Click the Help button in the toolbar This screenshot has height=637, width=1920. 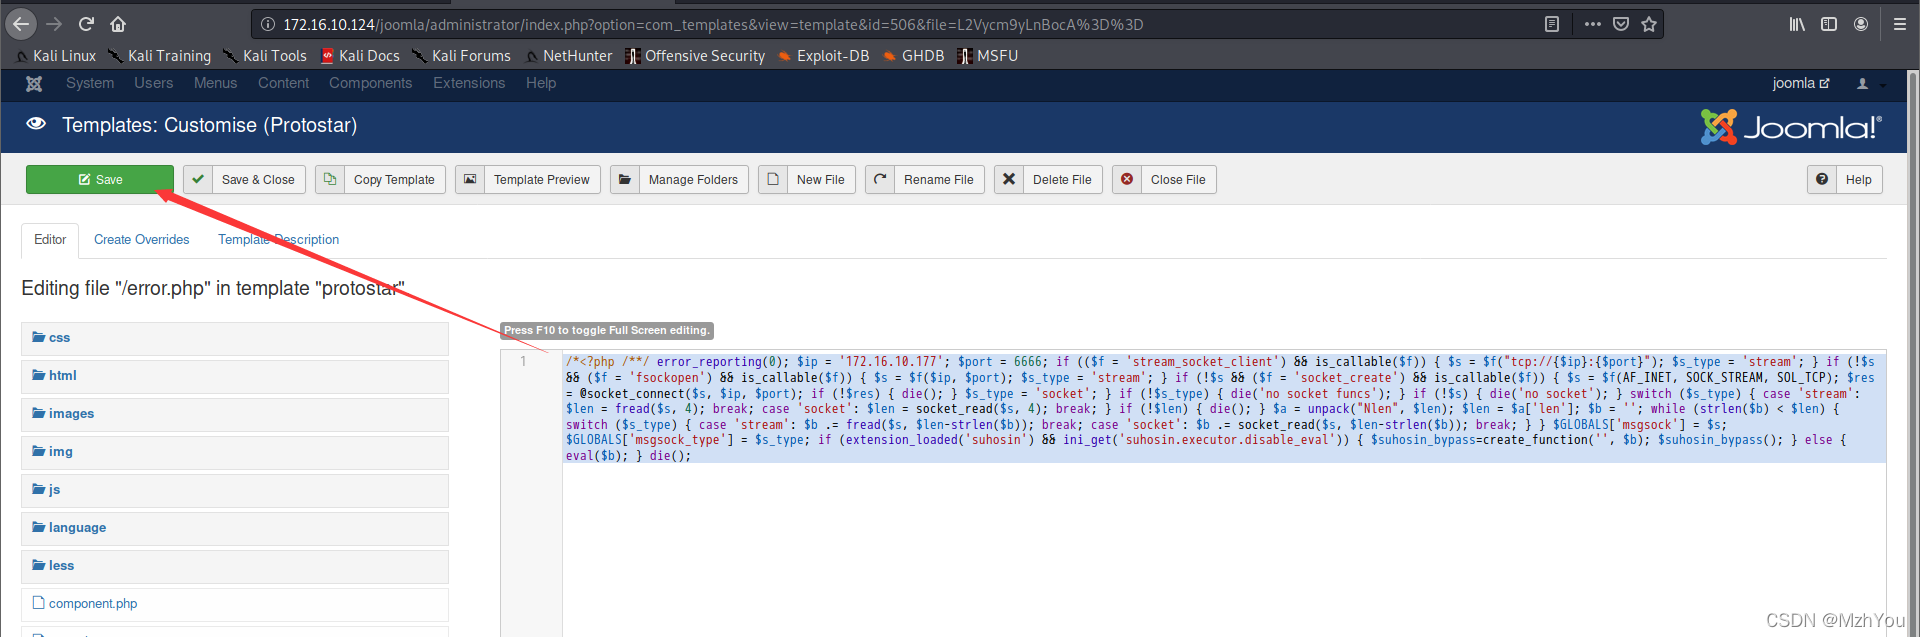pos(1845,180)
